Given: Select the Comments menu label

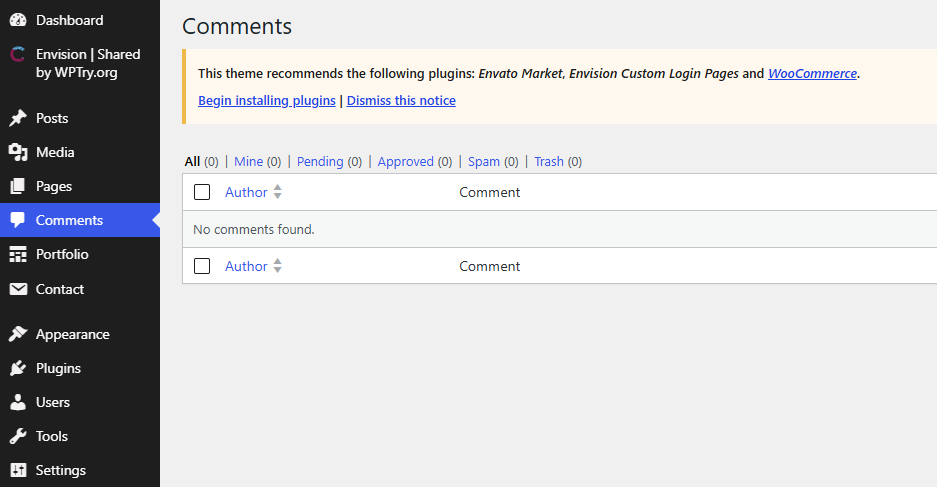Looking at the screenshot, I should click(x=69, y=220).
